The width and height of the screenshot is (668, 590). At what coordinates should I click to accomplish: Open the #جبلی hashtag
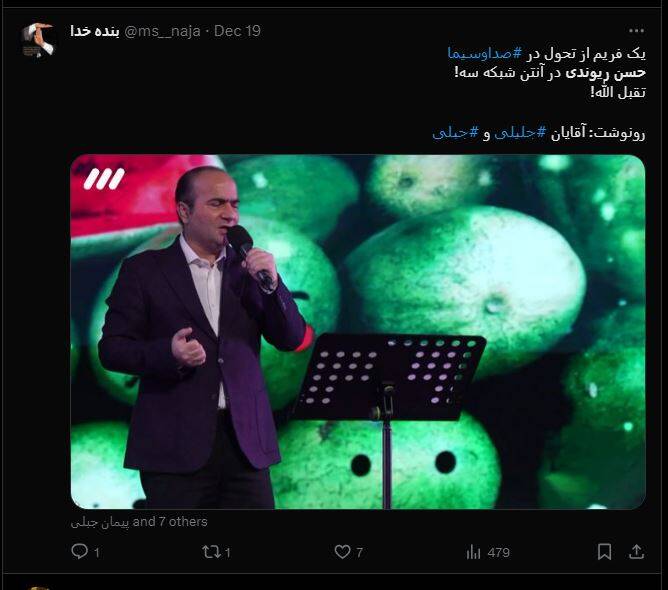pyautogui.click(x=455, y=133)
